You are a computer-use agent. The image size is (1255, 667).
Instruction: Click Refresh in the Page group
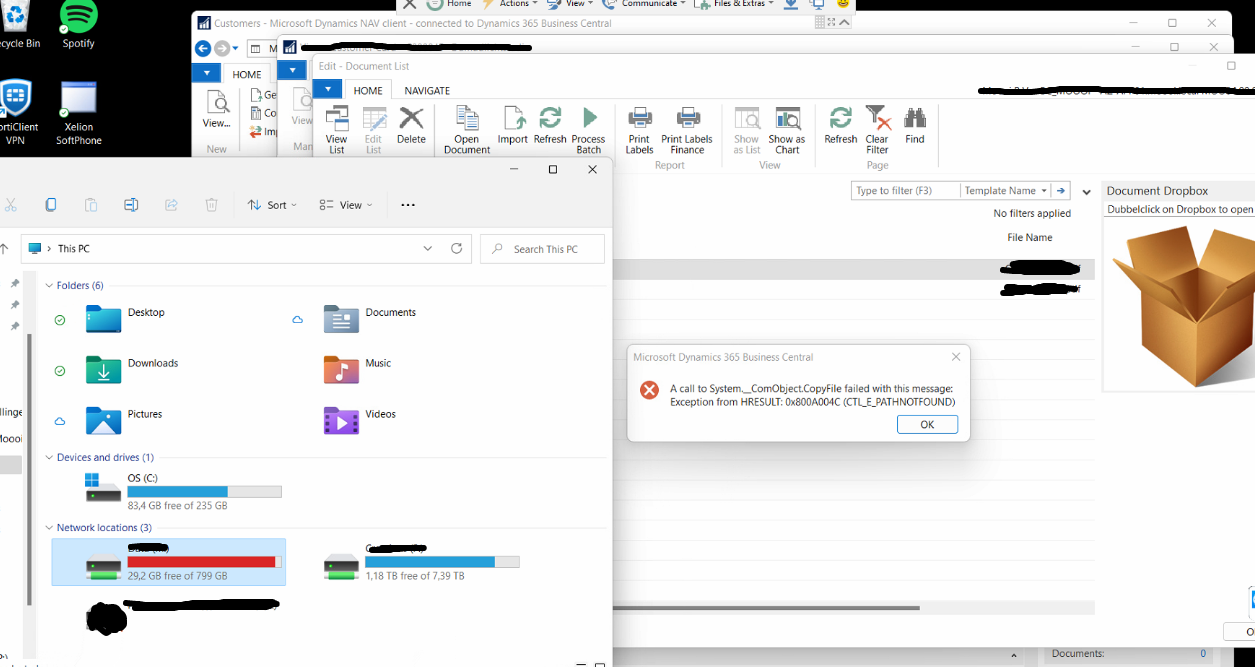click(x=841, y=127)
